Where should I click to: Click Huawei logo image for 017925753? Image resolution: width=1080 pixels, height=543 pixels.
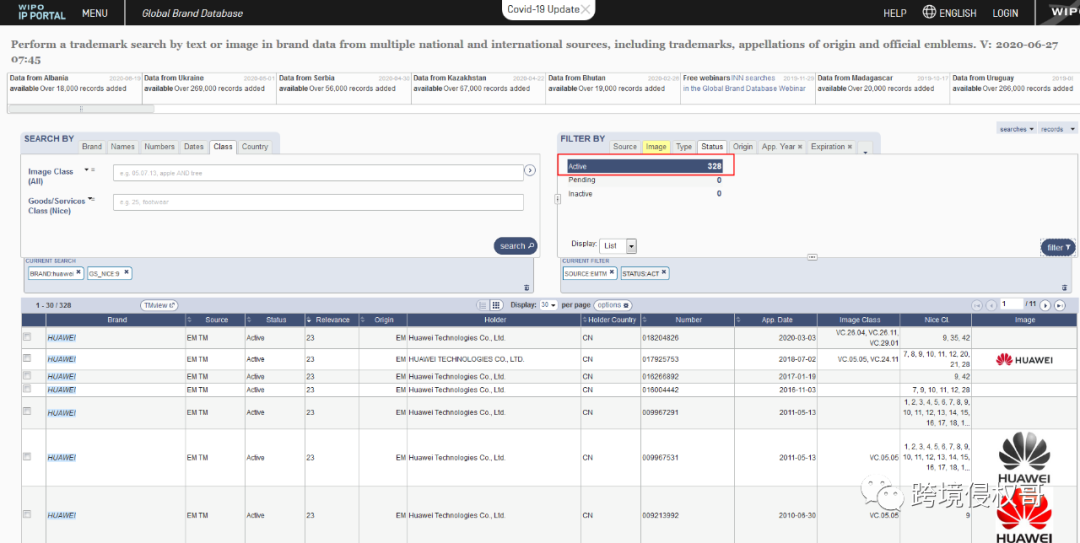(1024, 359)
